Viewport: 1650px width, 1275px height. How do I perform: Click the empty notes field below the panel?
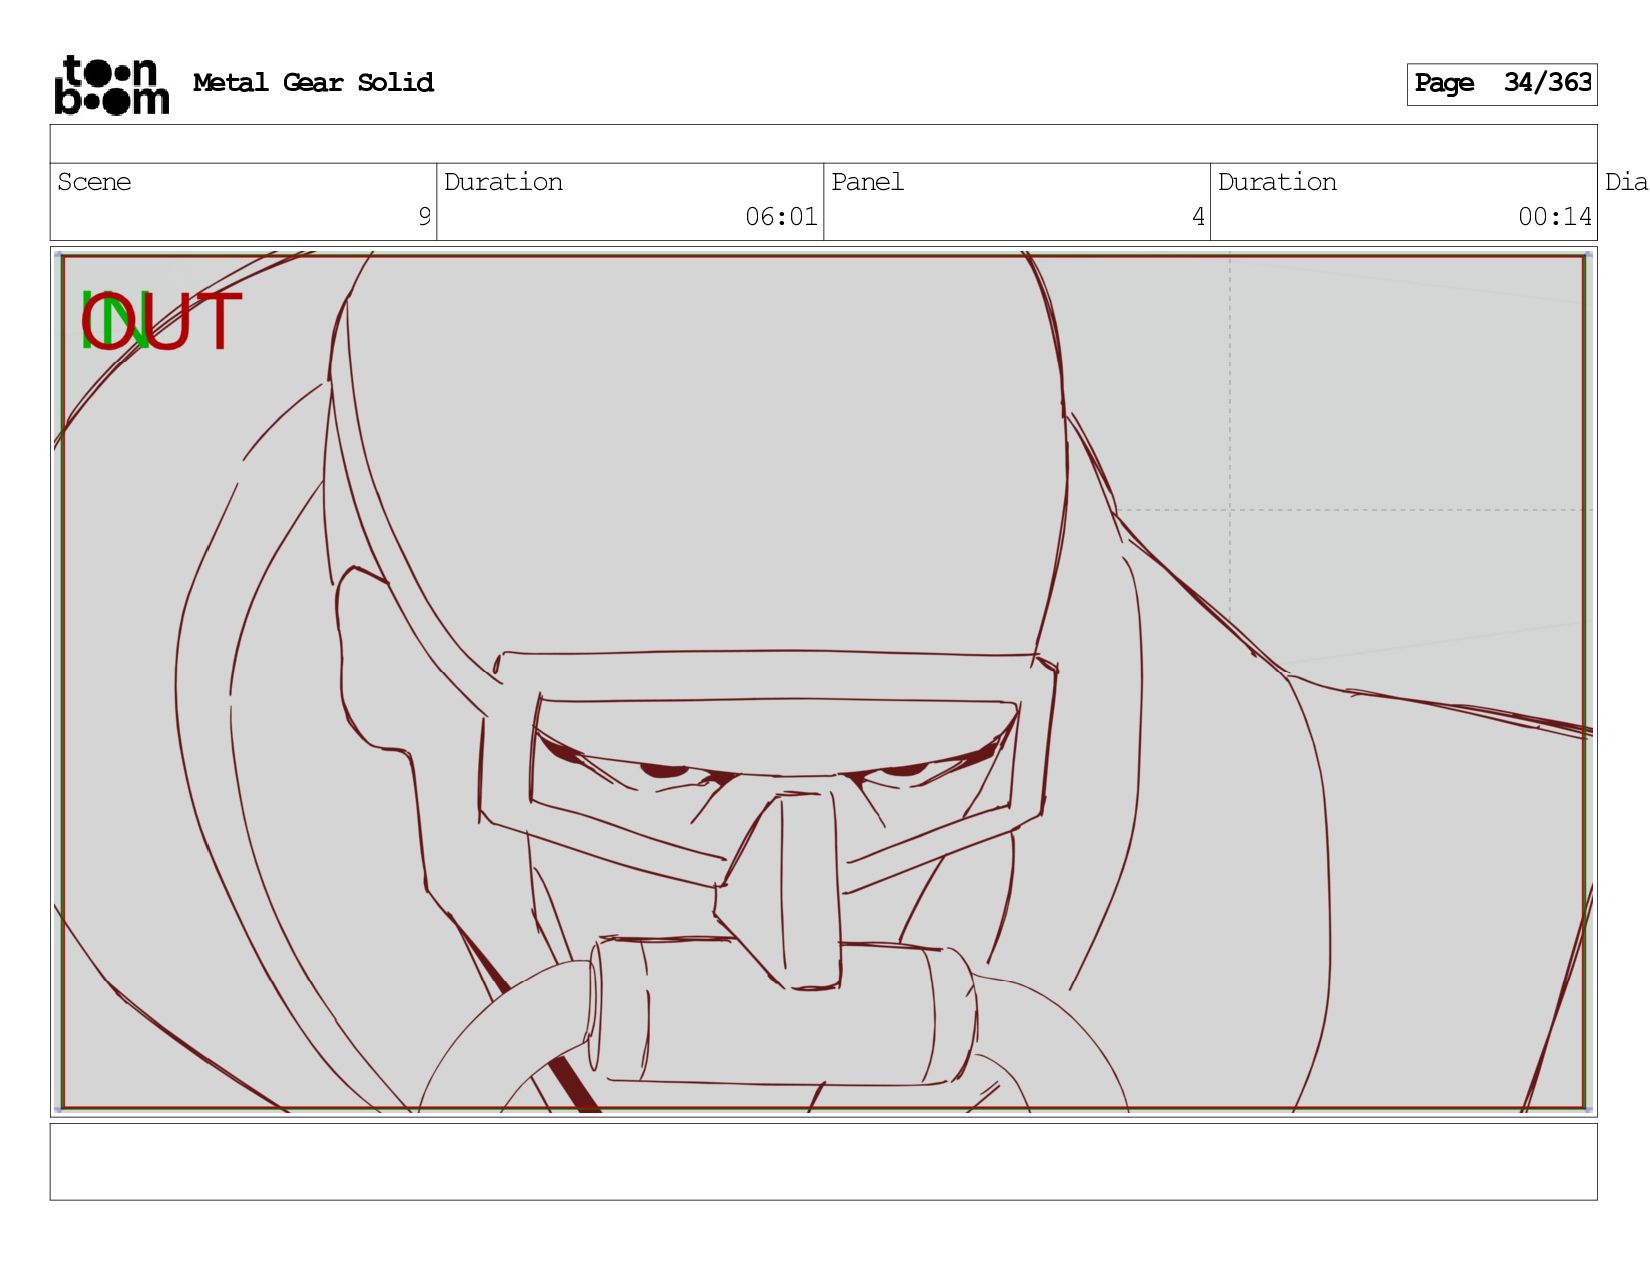click(823, 1161)
